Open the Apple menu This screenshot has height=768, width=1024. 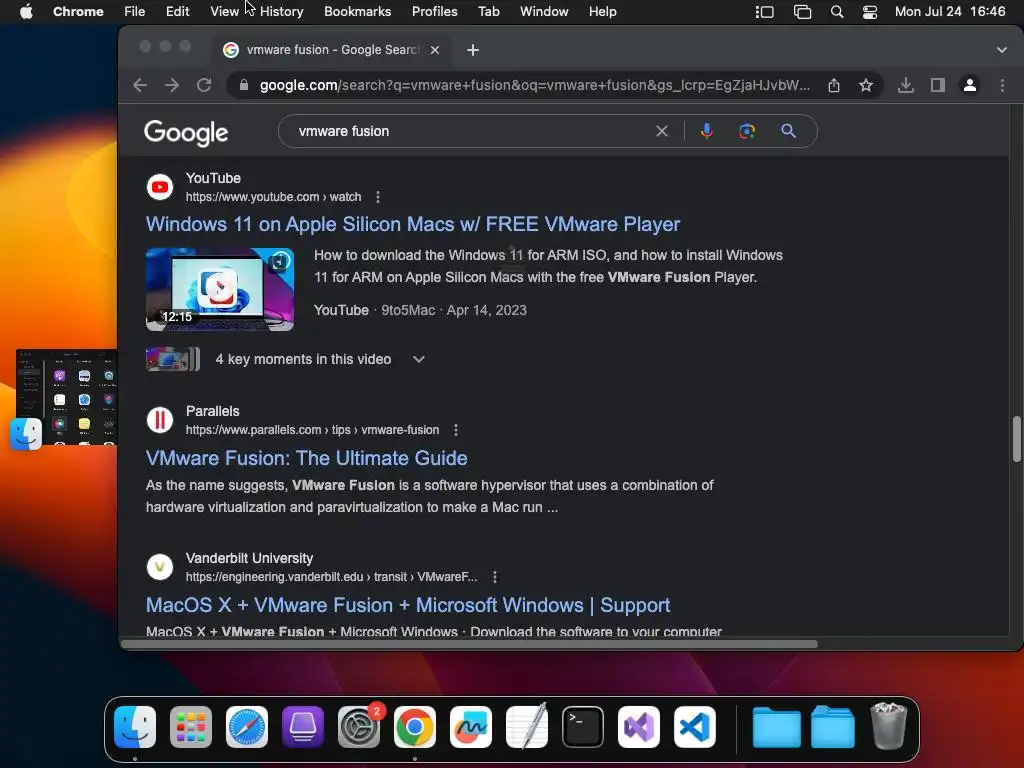click(x=26, y=11)
